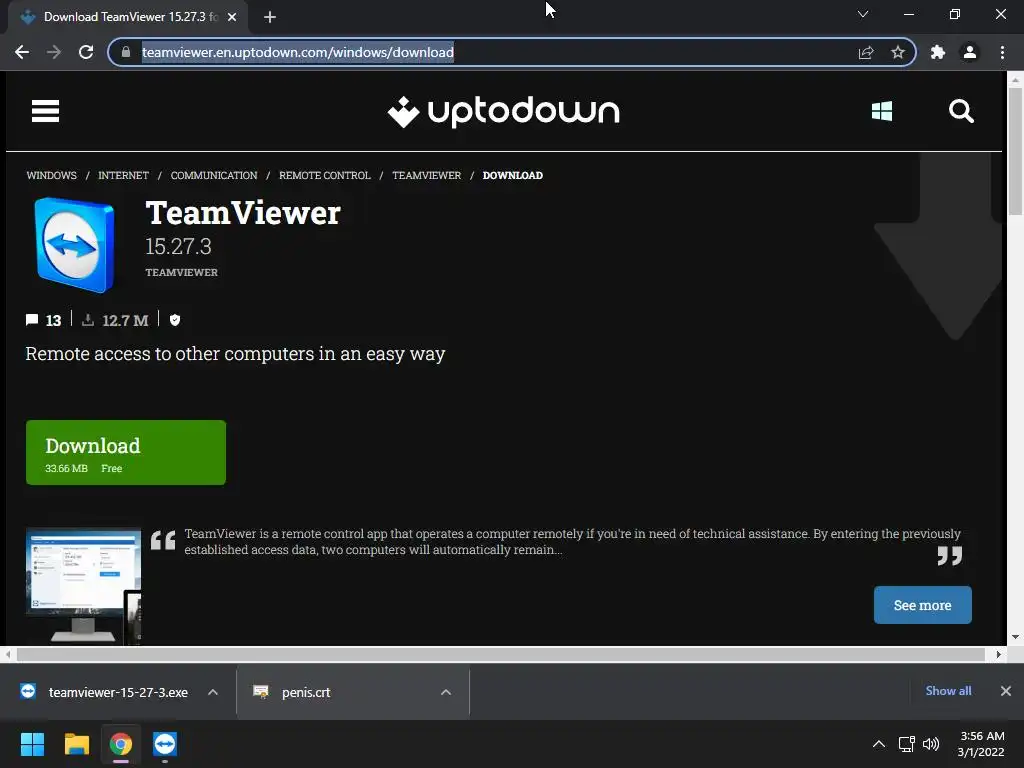The width and height of the screenshot is (1024, 768).
Task: Share this page icon in address bar
Action: [866, 52]
